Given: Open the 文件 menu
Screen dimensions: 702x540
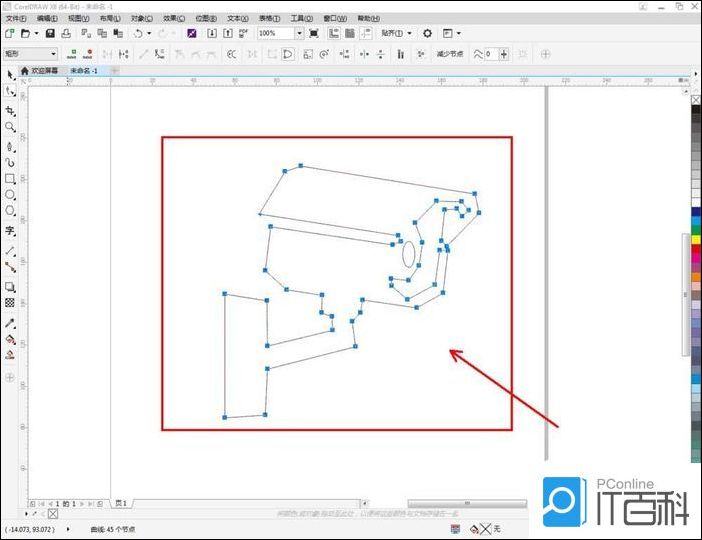Looking at the screenshot, I should click(x=16, y=18).
